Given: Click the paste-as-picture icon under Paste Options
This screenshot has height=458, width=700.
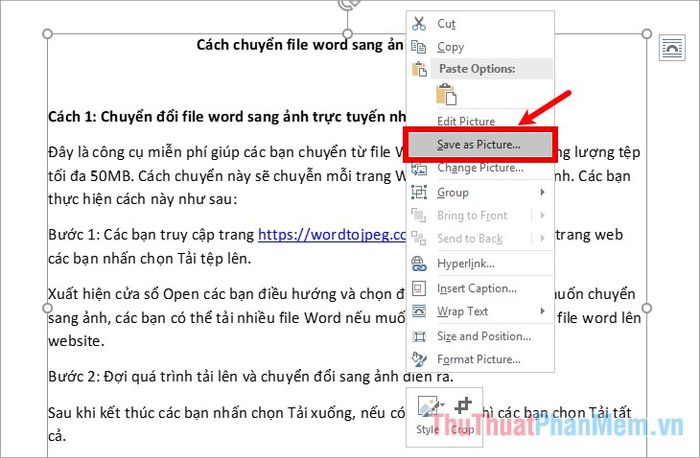Looking at the screenshot, I should 444,96.
